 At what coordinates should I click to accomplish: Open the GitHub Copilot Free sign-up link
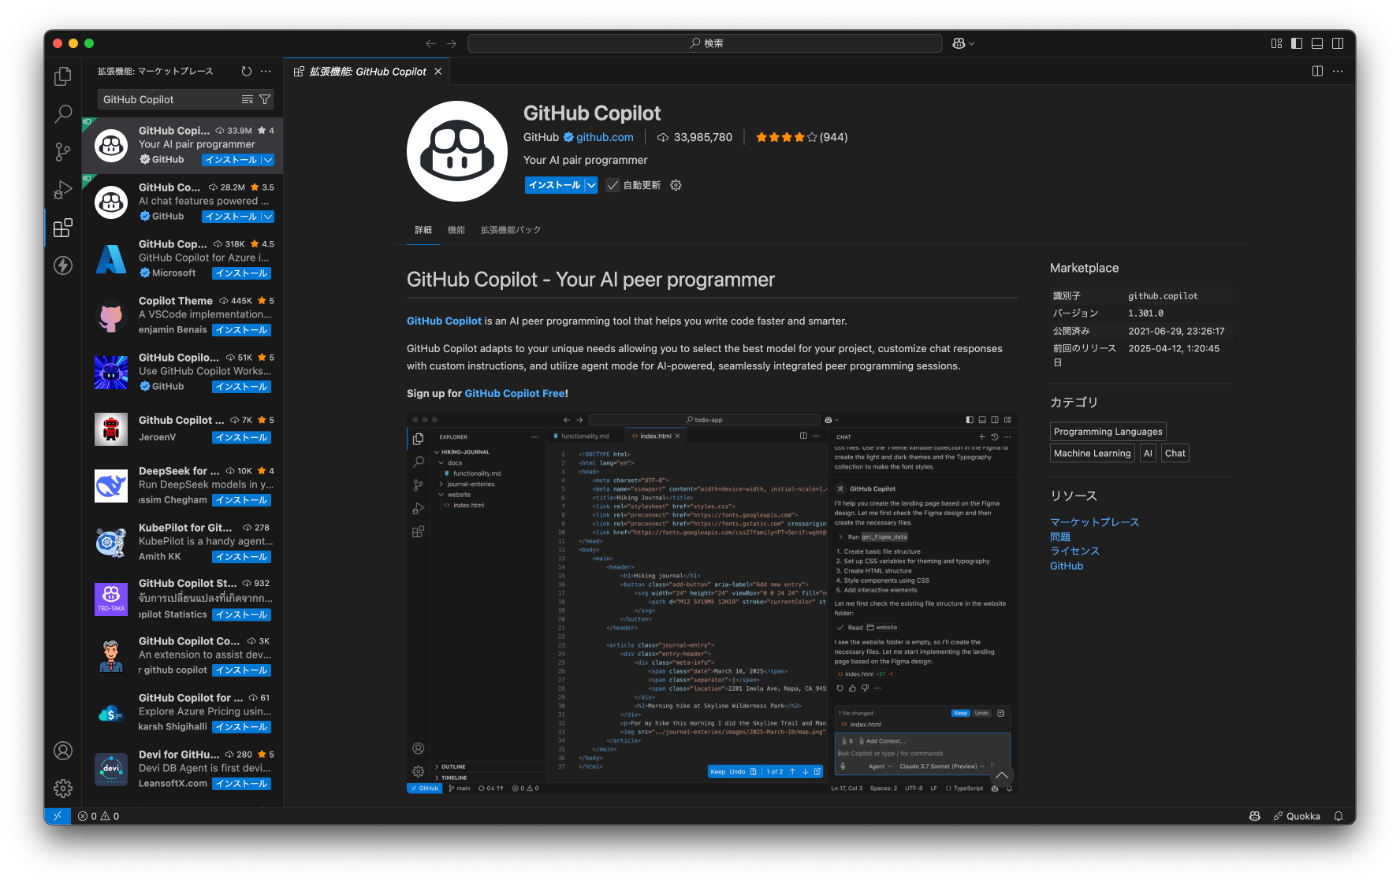click(515, 394)
